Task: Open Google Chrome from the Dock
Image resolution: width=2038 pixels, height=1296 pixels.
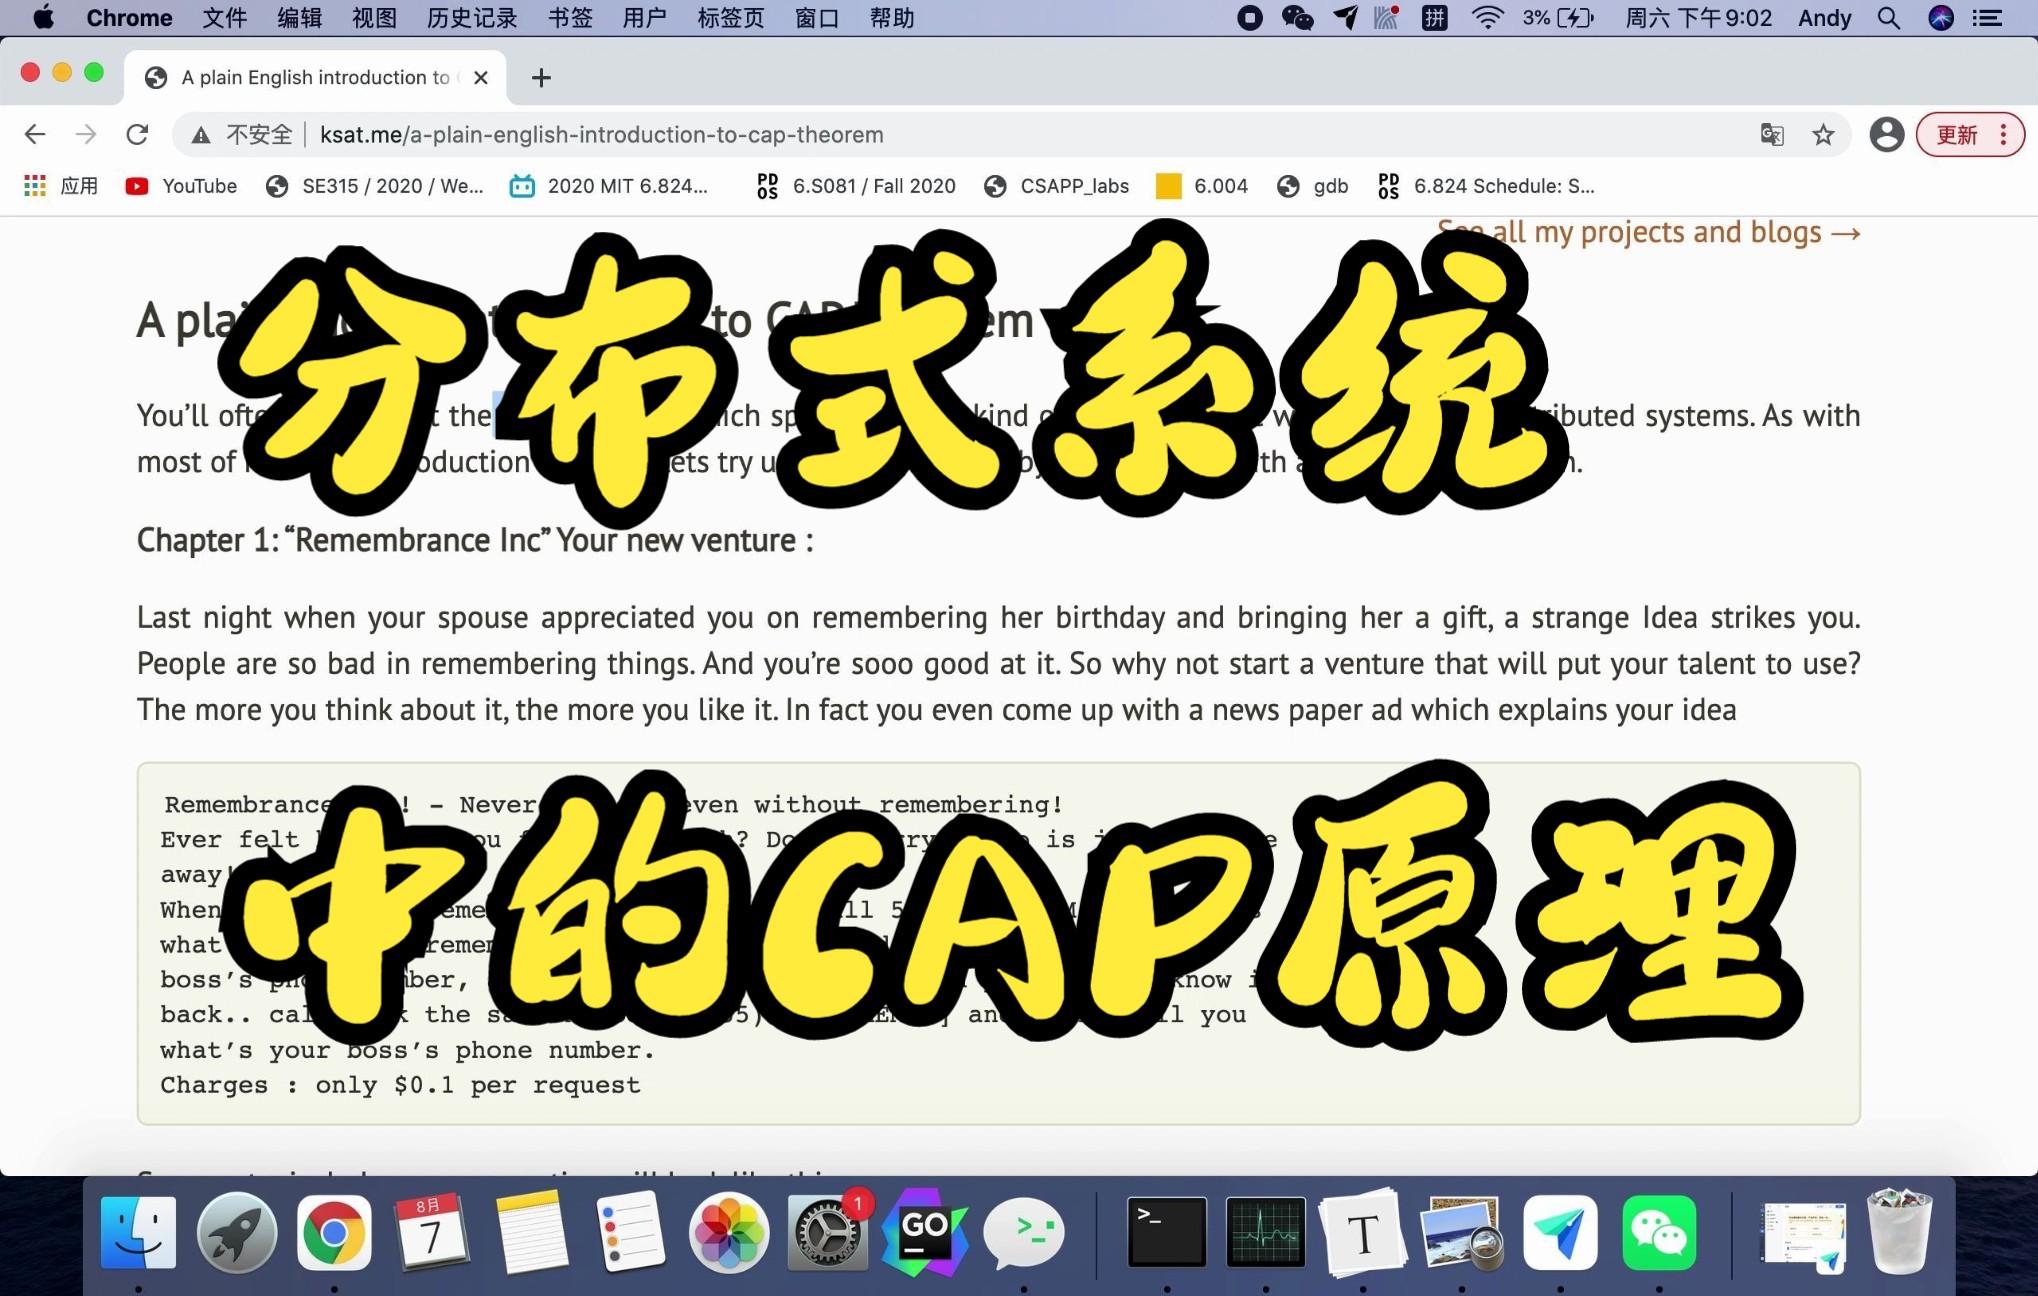Action: click(x=334, y=1232)
